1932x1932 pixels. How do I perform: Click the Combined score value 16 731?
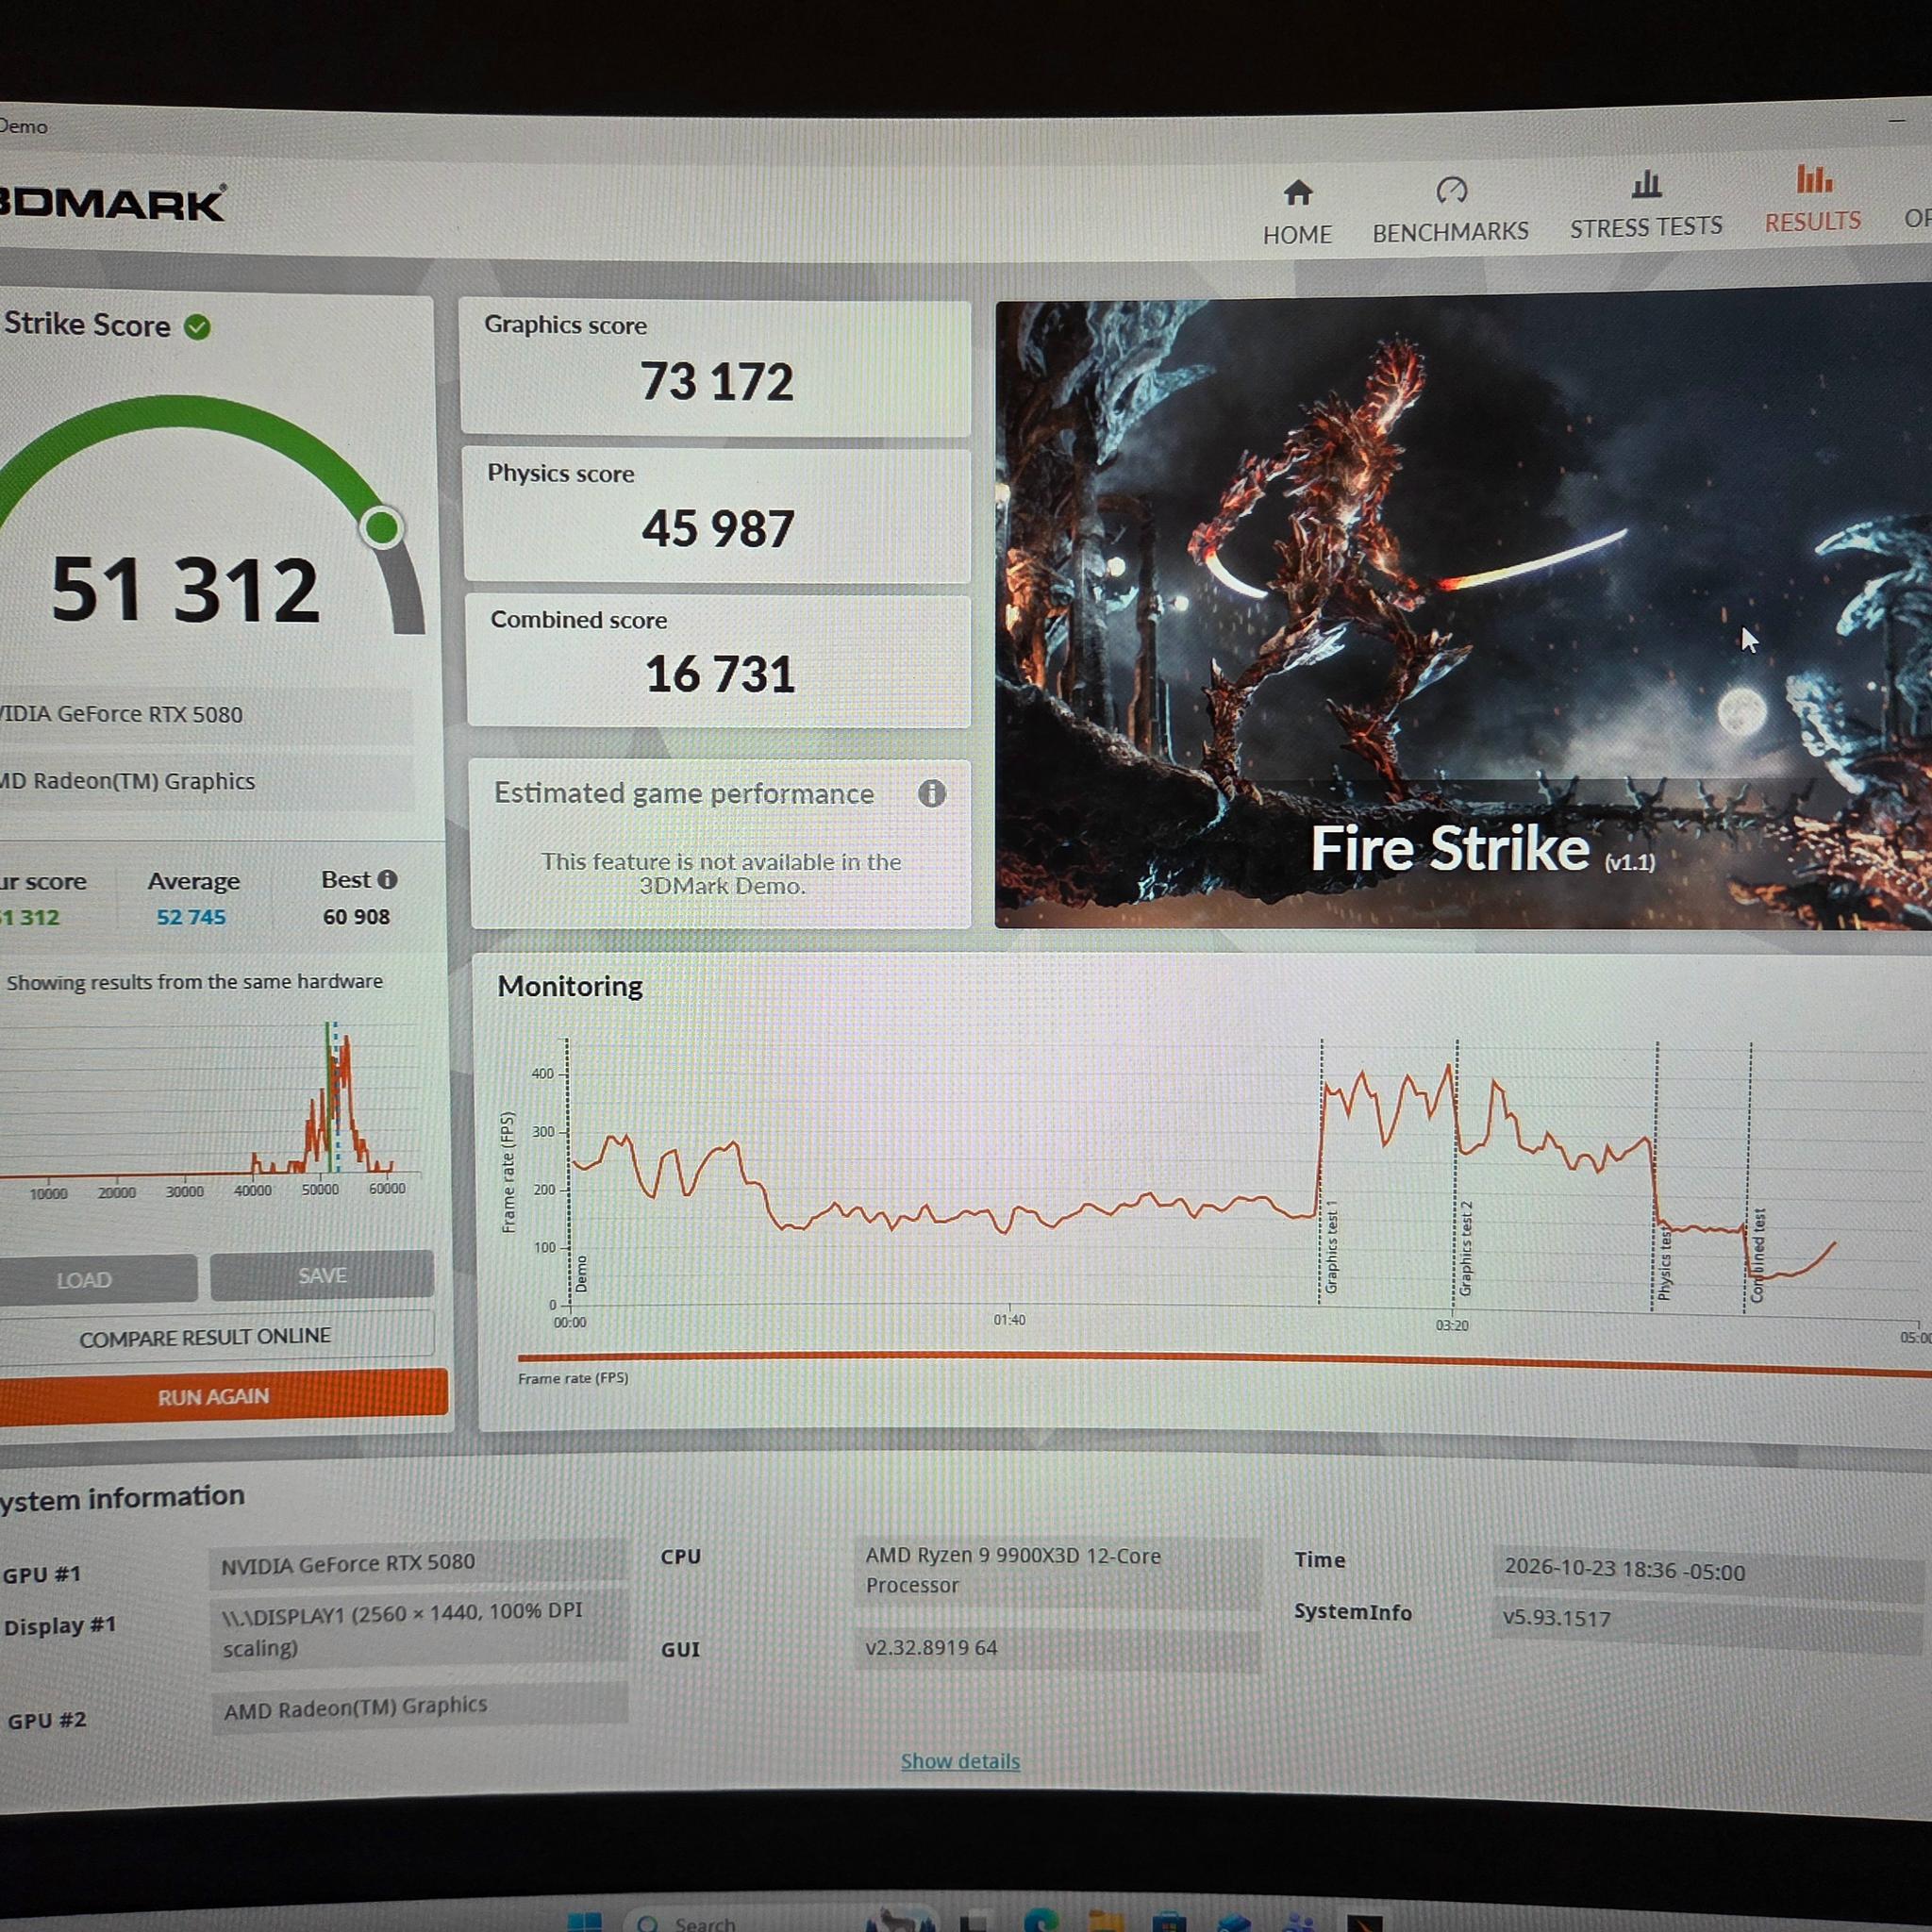point(720,674)
